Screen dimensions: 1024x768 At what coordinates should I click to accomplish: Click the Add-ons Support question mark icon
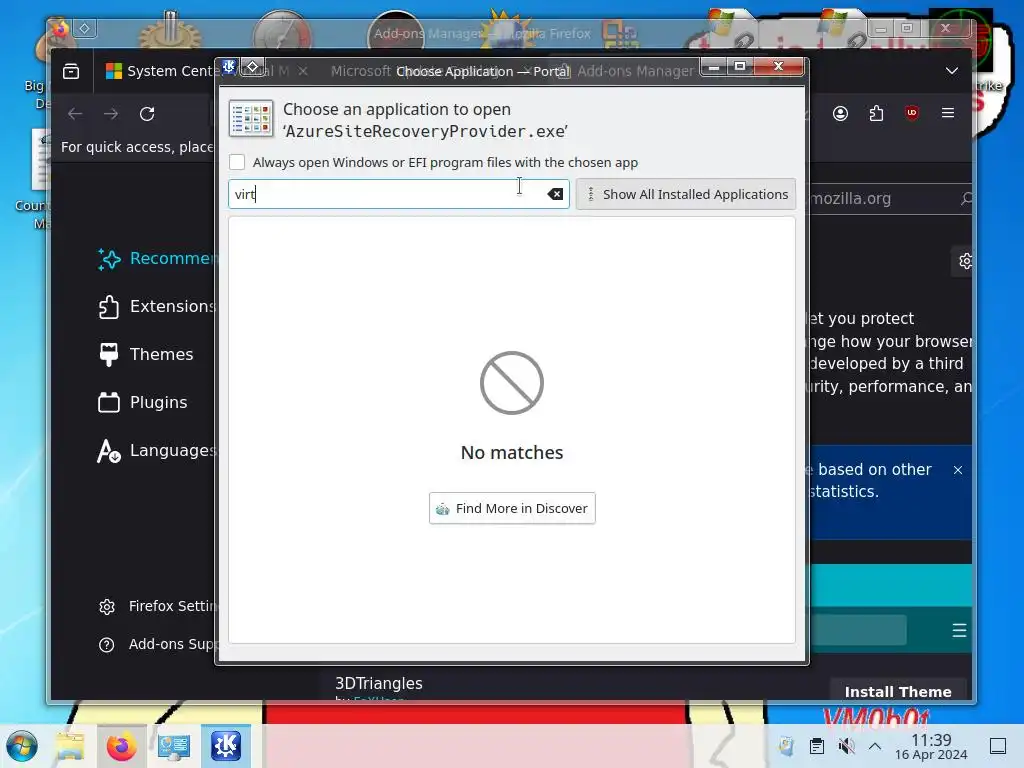click(106, 645)
